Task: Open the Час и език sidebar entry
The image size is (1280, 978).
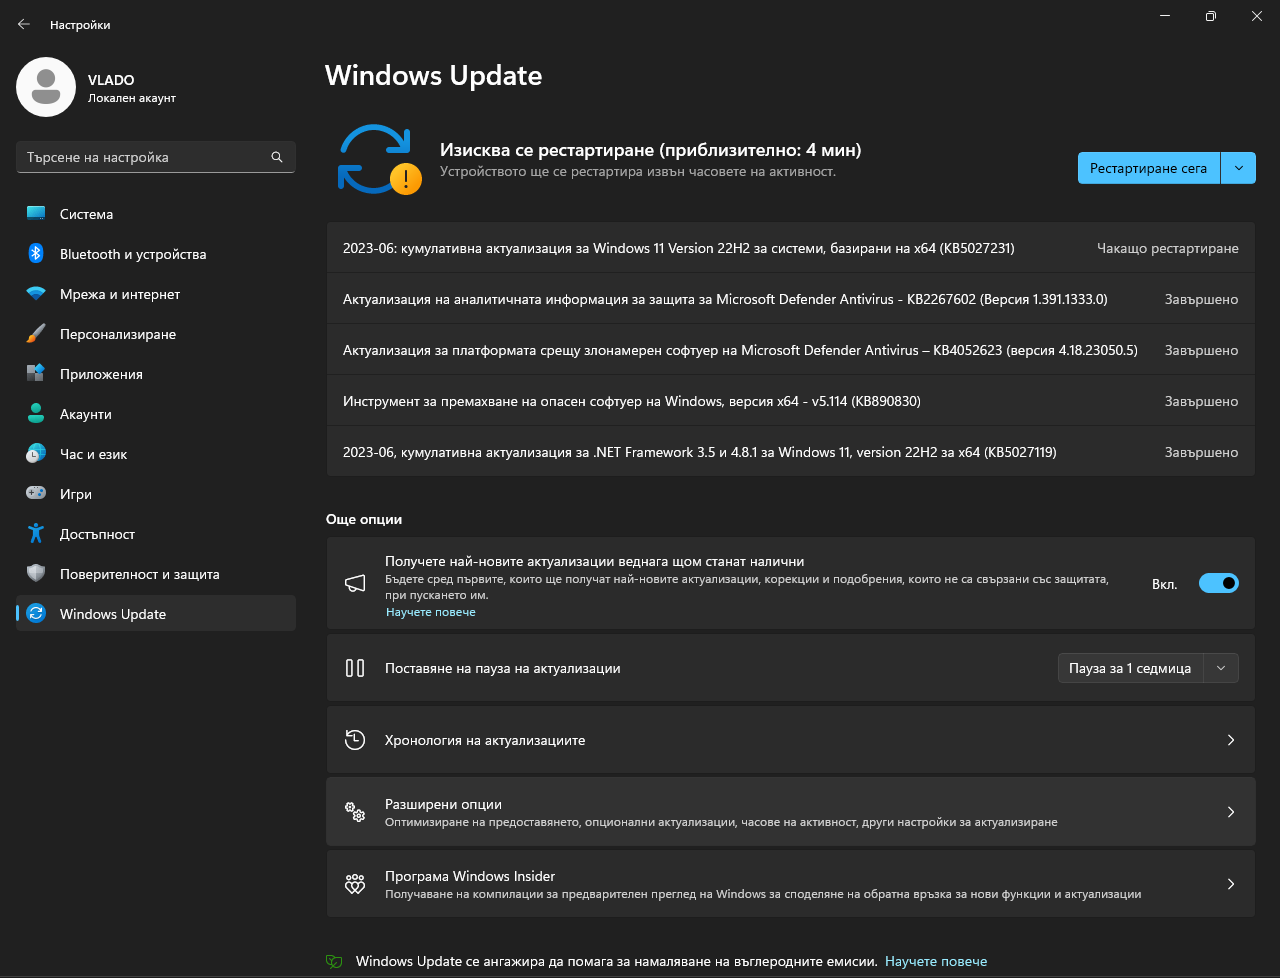Action: (x=156, y=454)
